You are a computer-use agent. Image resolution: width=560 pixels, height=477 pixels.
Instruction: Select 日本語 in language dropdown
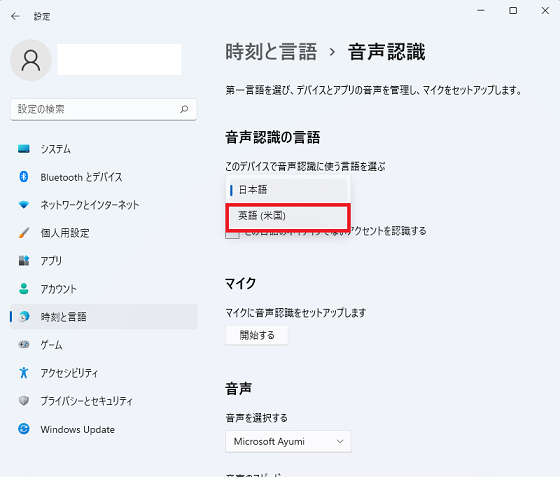(288, 190)
